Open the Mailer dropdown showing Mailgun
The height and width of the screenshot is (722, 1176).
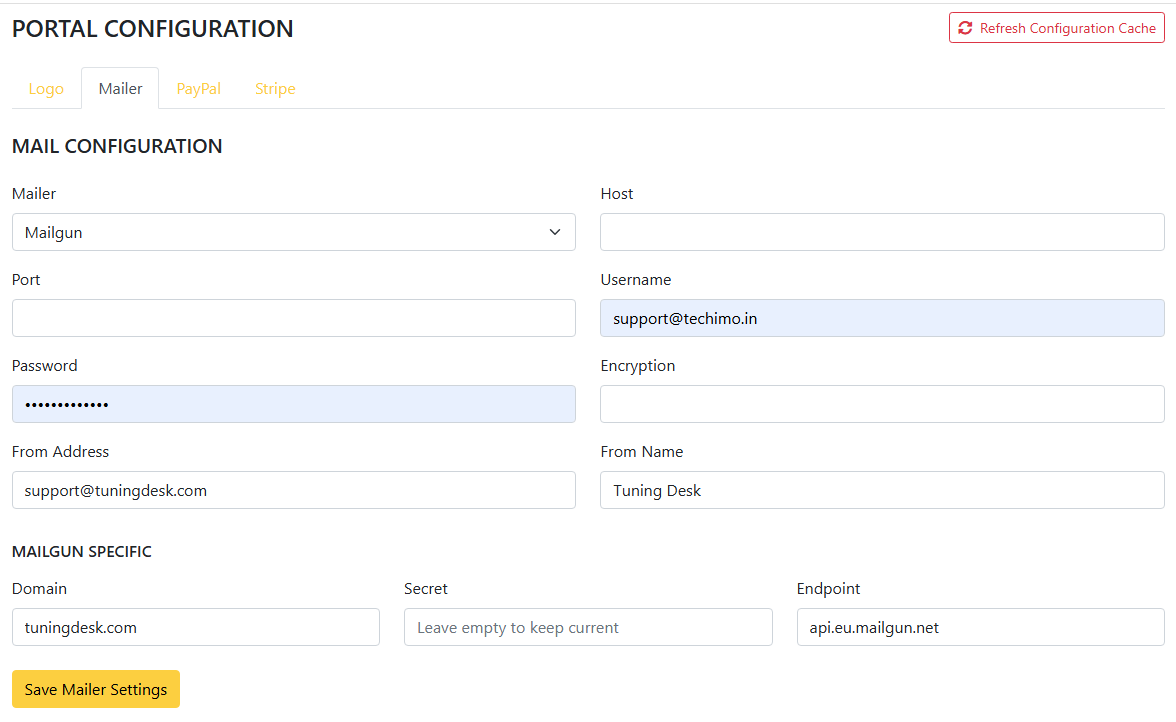tap(280, 232)
